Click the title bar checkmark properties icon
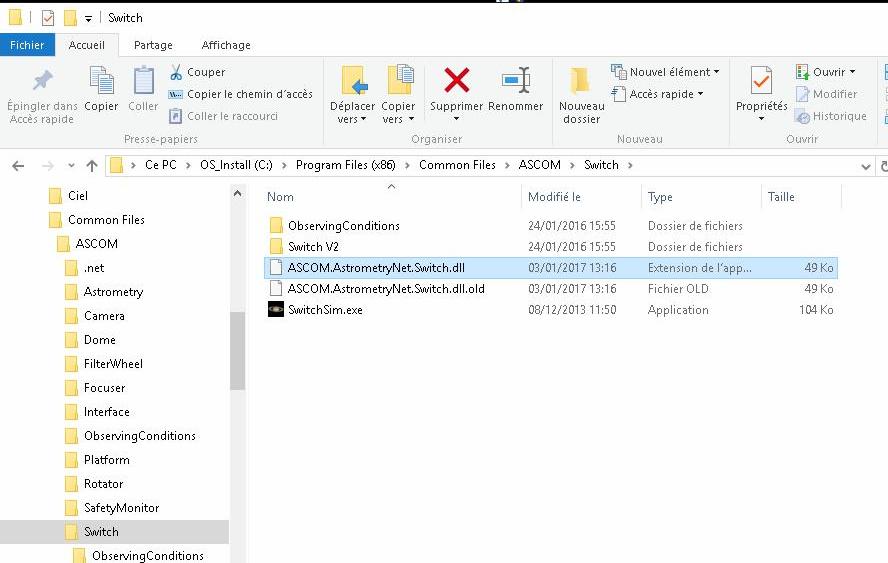The image size is (888, 563). point(48,18)
